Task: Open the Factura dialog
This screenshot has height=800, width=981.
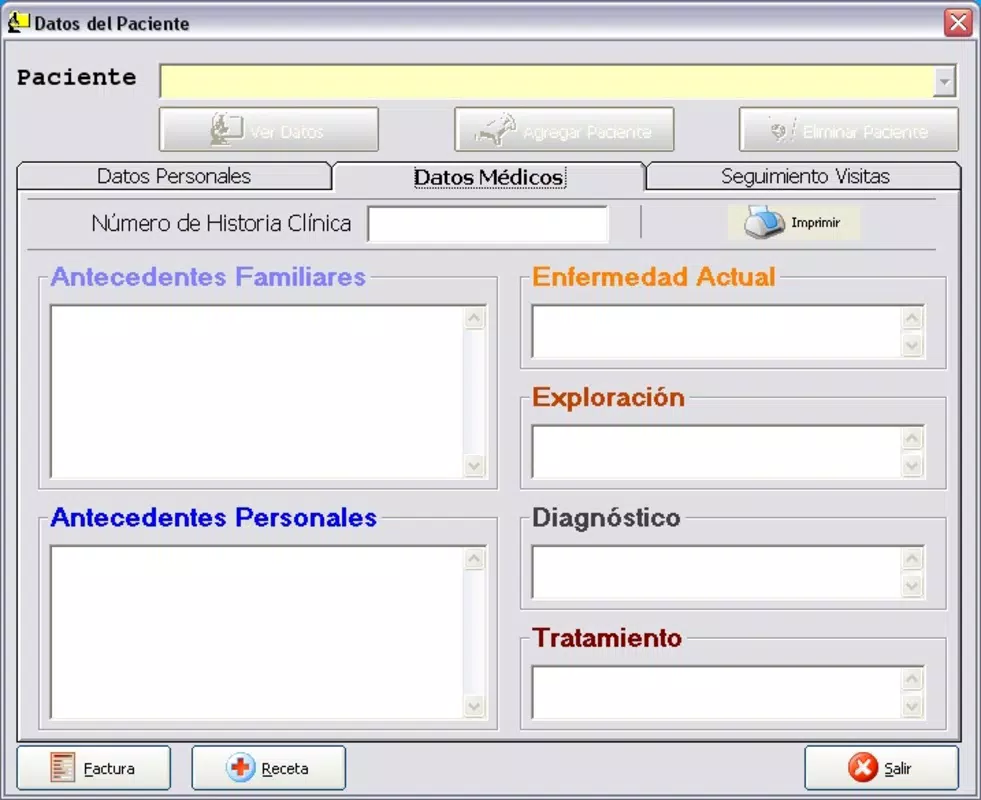Action: (94, 767)
